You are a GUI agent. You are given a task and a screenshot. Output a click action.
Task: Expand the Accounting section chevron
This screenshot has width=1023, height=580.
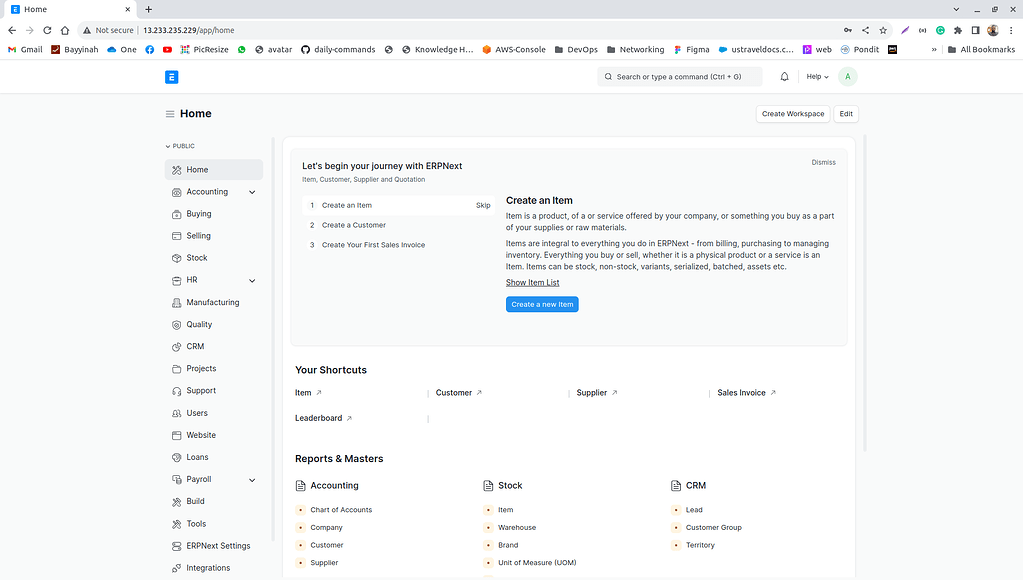[x=251, y=191]
